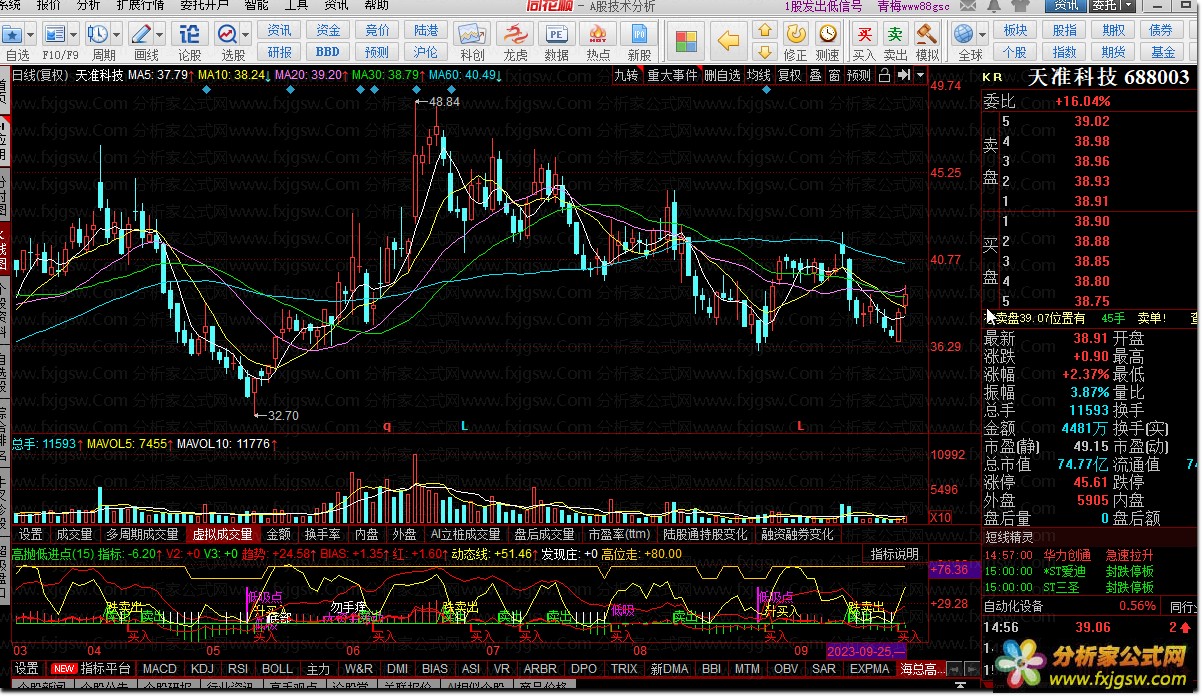Toggle 重大事件 major events display

(x=672, y=75)
